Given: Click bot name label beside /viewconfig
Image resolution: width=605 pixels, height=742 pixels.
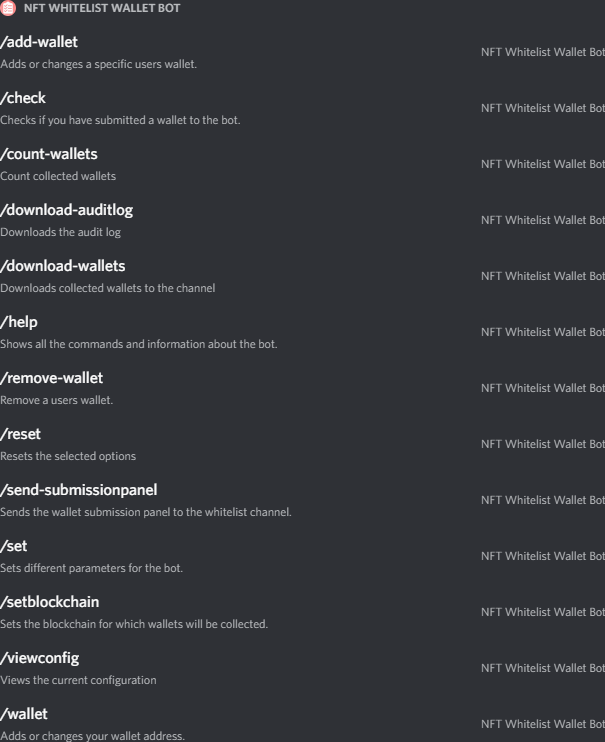Looking at the screenshot, I should tap(542, 667).
